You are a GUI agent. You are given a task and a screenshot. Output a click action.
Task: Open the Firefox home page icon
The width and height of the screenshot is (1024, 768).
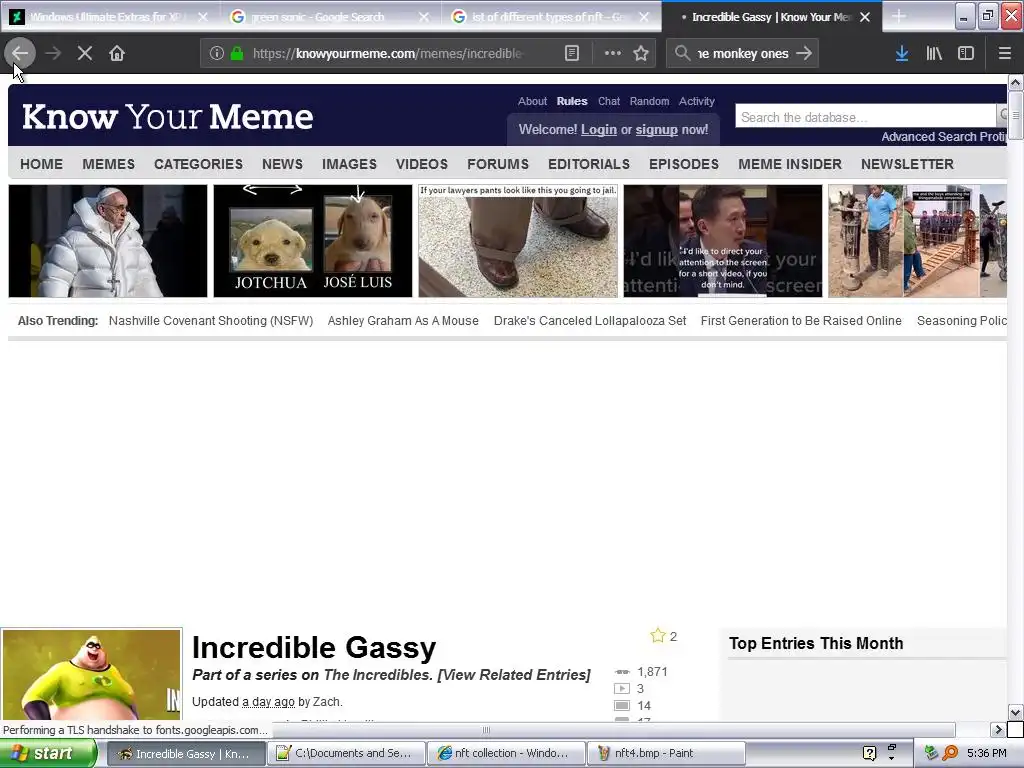(x=117, y=53)
